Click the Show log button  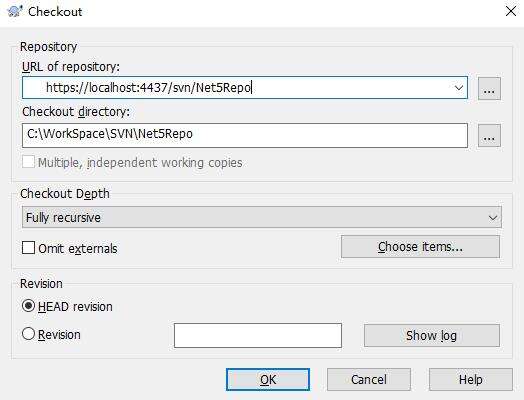(432, 335)
